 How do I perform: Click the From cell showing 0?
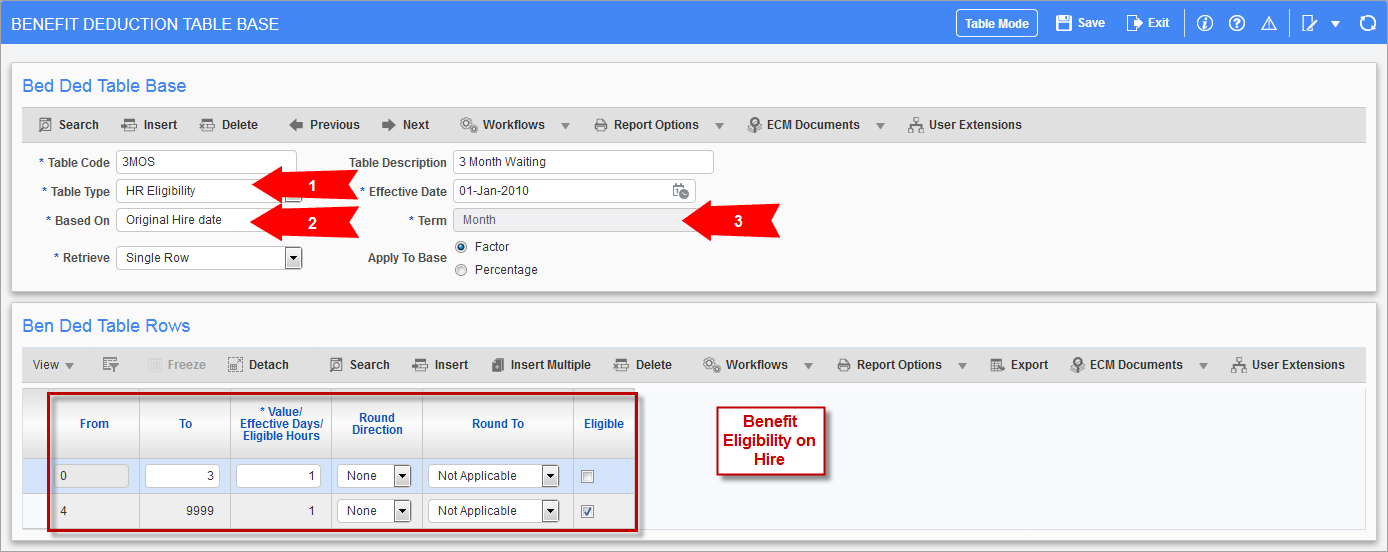tap(91, 476)
